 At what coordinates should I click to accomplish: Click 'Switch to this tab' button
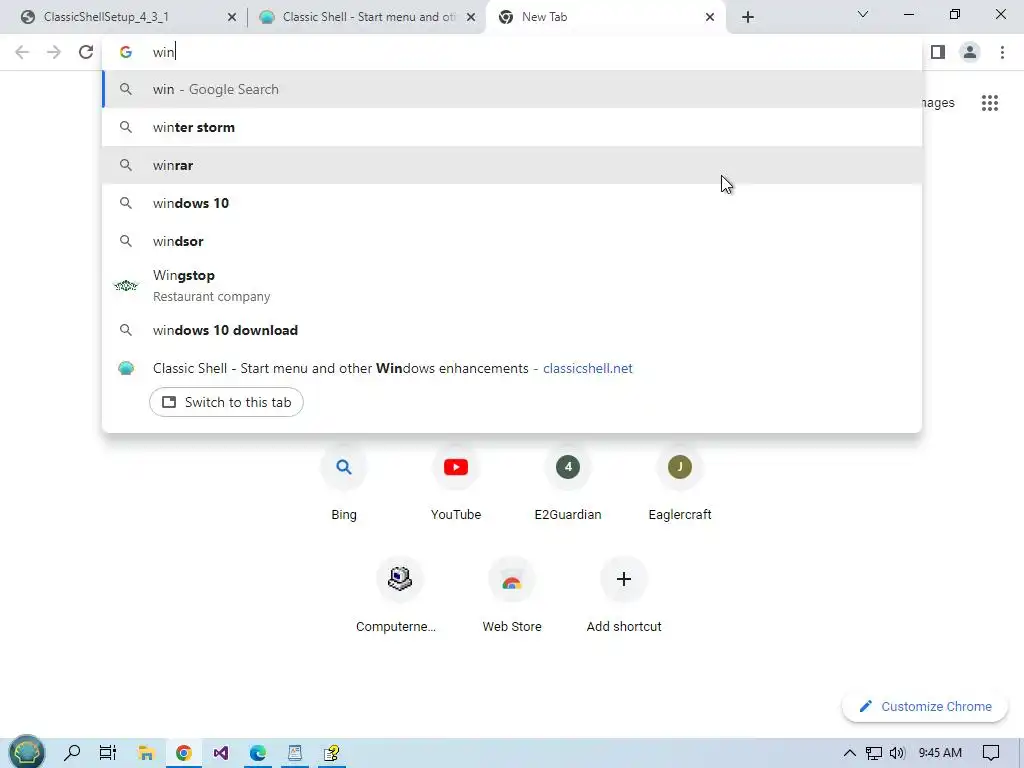[226, 402]
